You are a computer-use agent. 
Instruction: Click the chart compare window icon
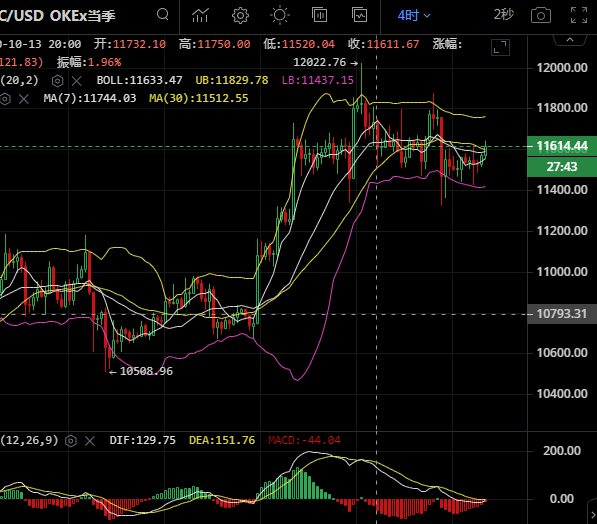point(359,15)
